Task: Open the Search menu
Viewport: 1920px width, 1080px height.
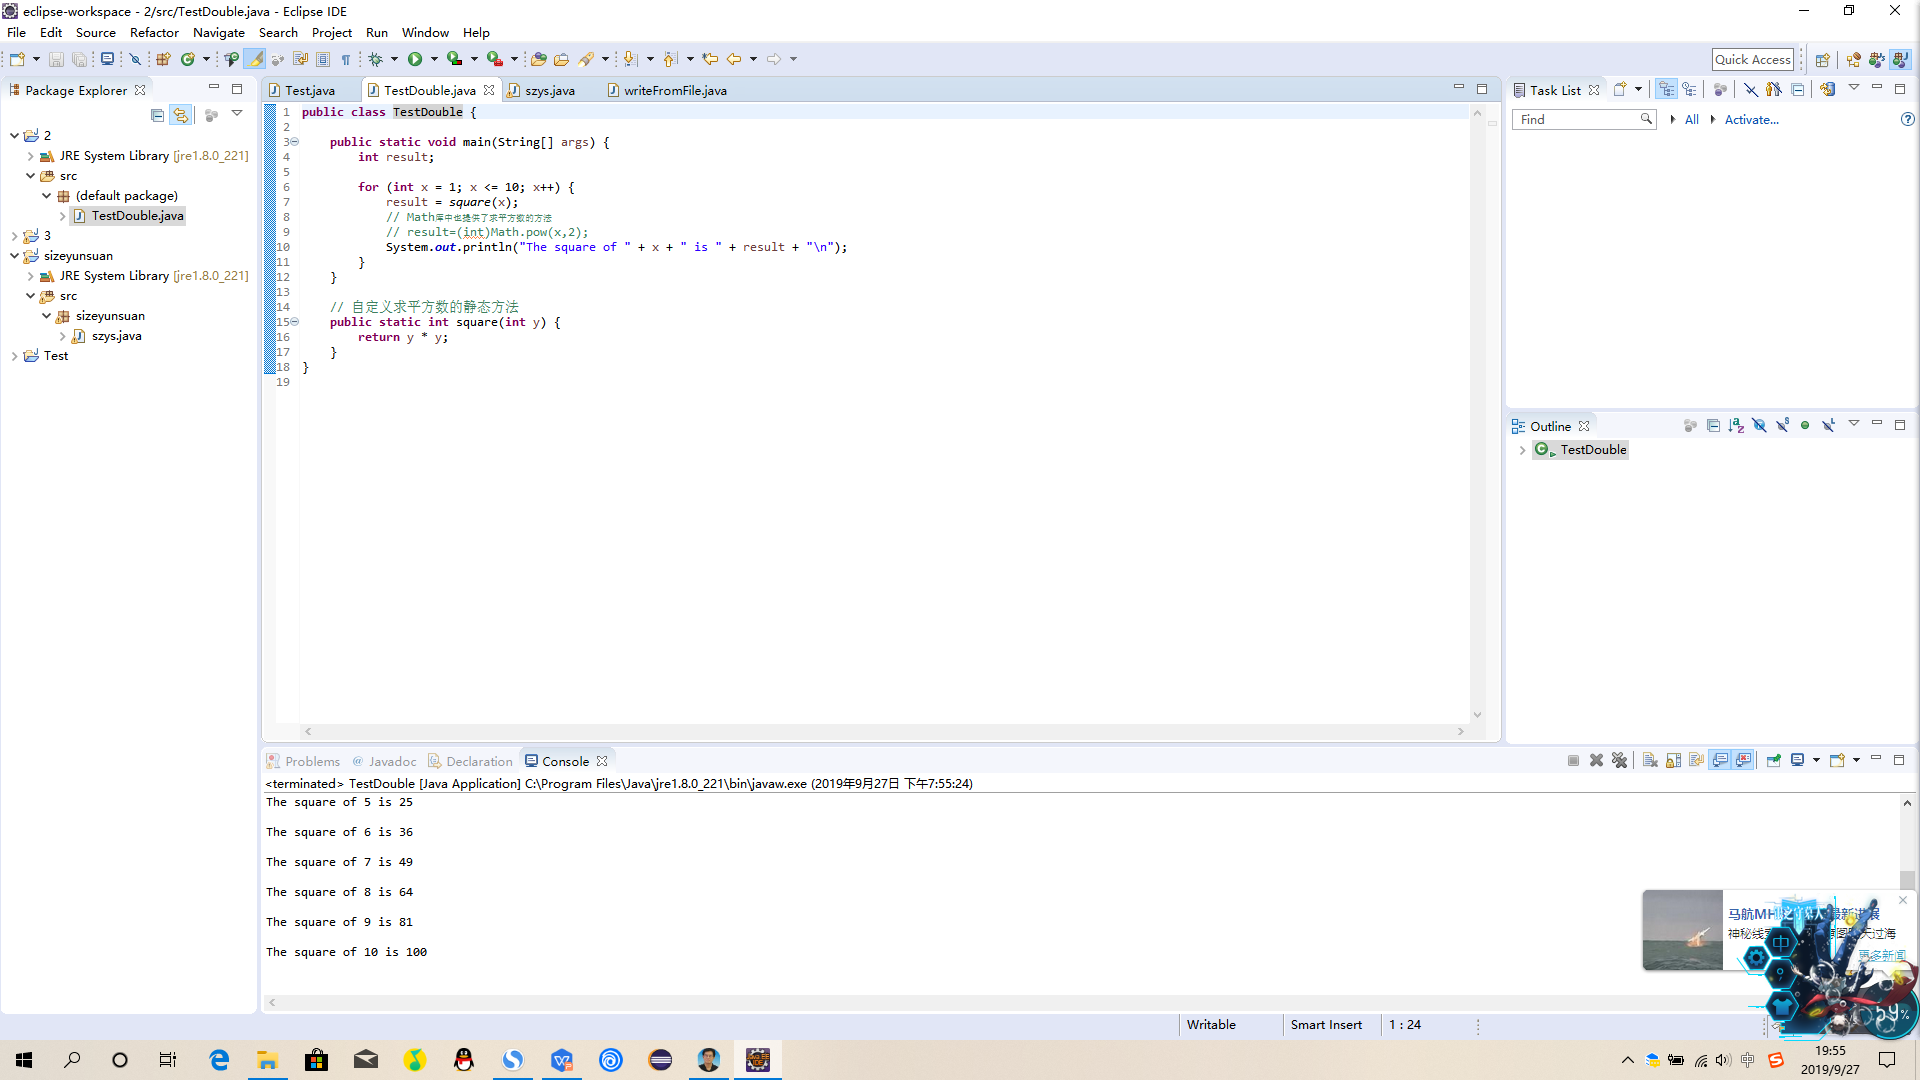Action: tap(277, 32)
